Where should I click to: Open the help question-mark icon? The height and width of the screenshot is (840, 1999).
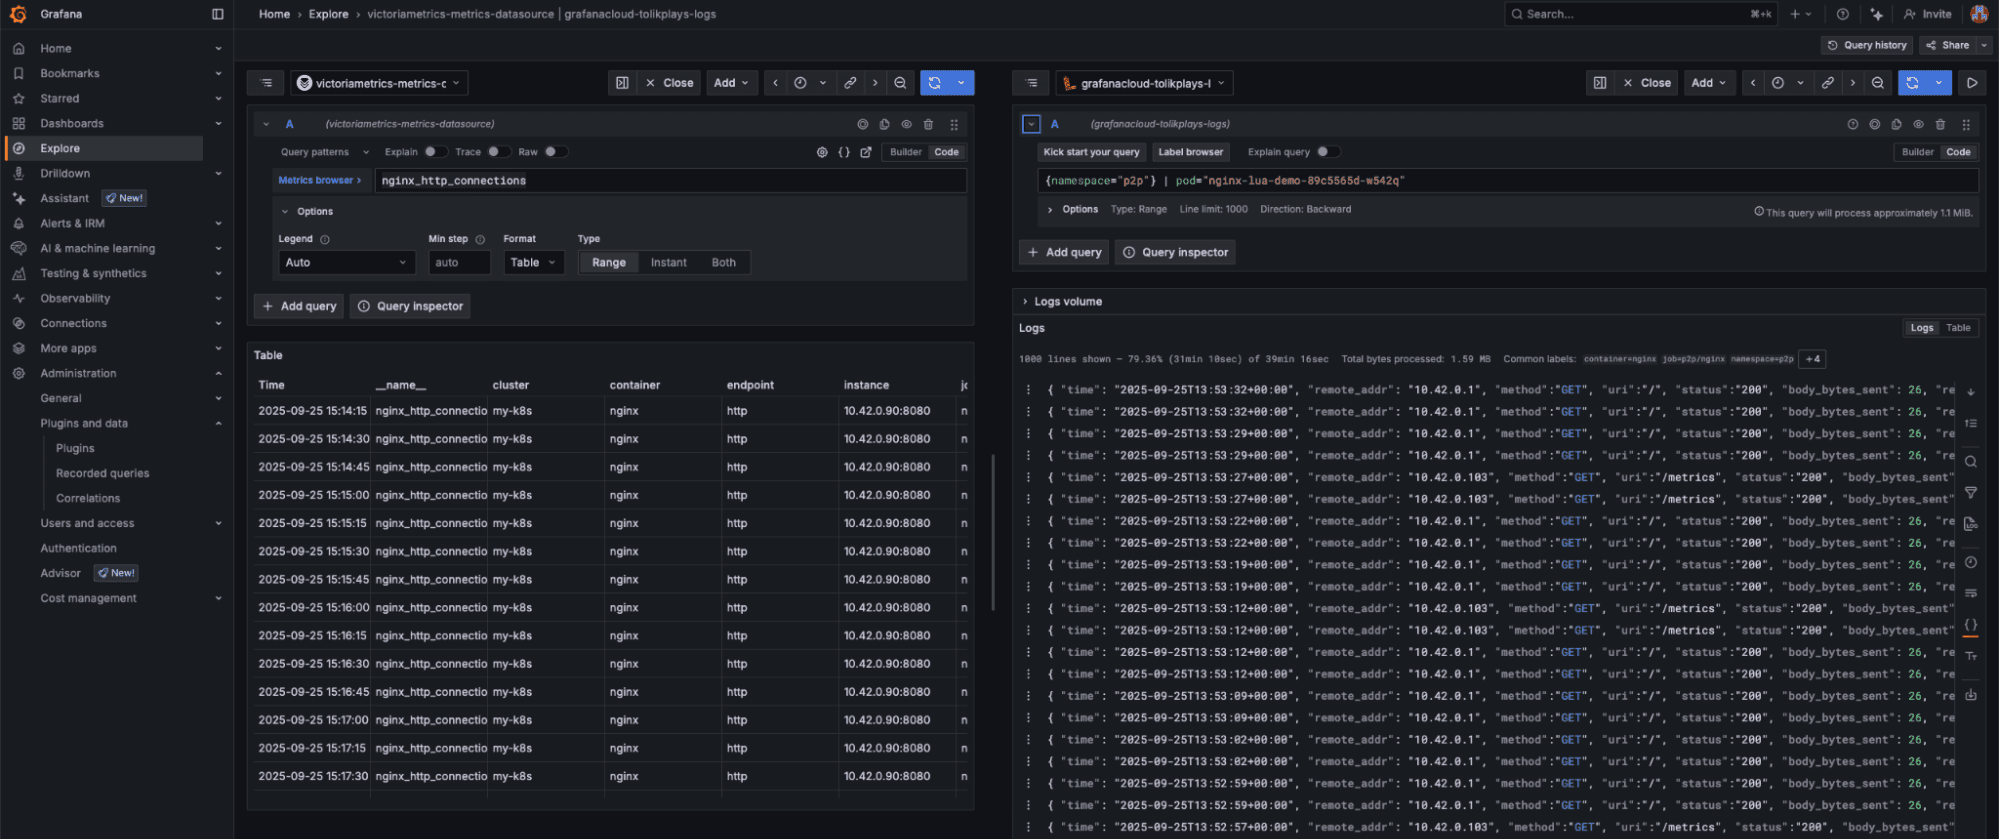[x=1842, y=14]
